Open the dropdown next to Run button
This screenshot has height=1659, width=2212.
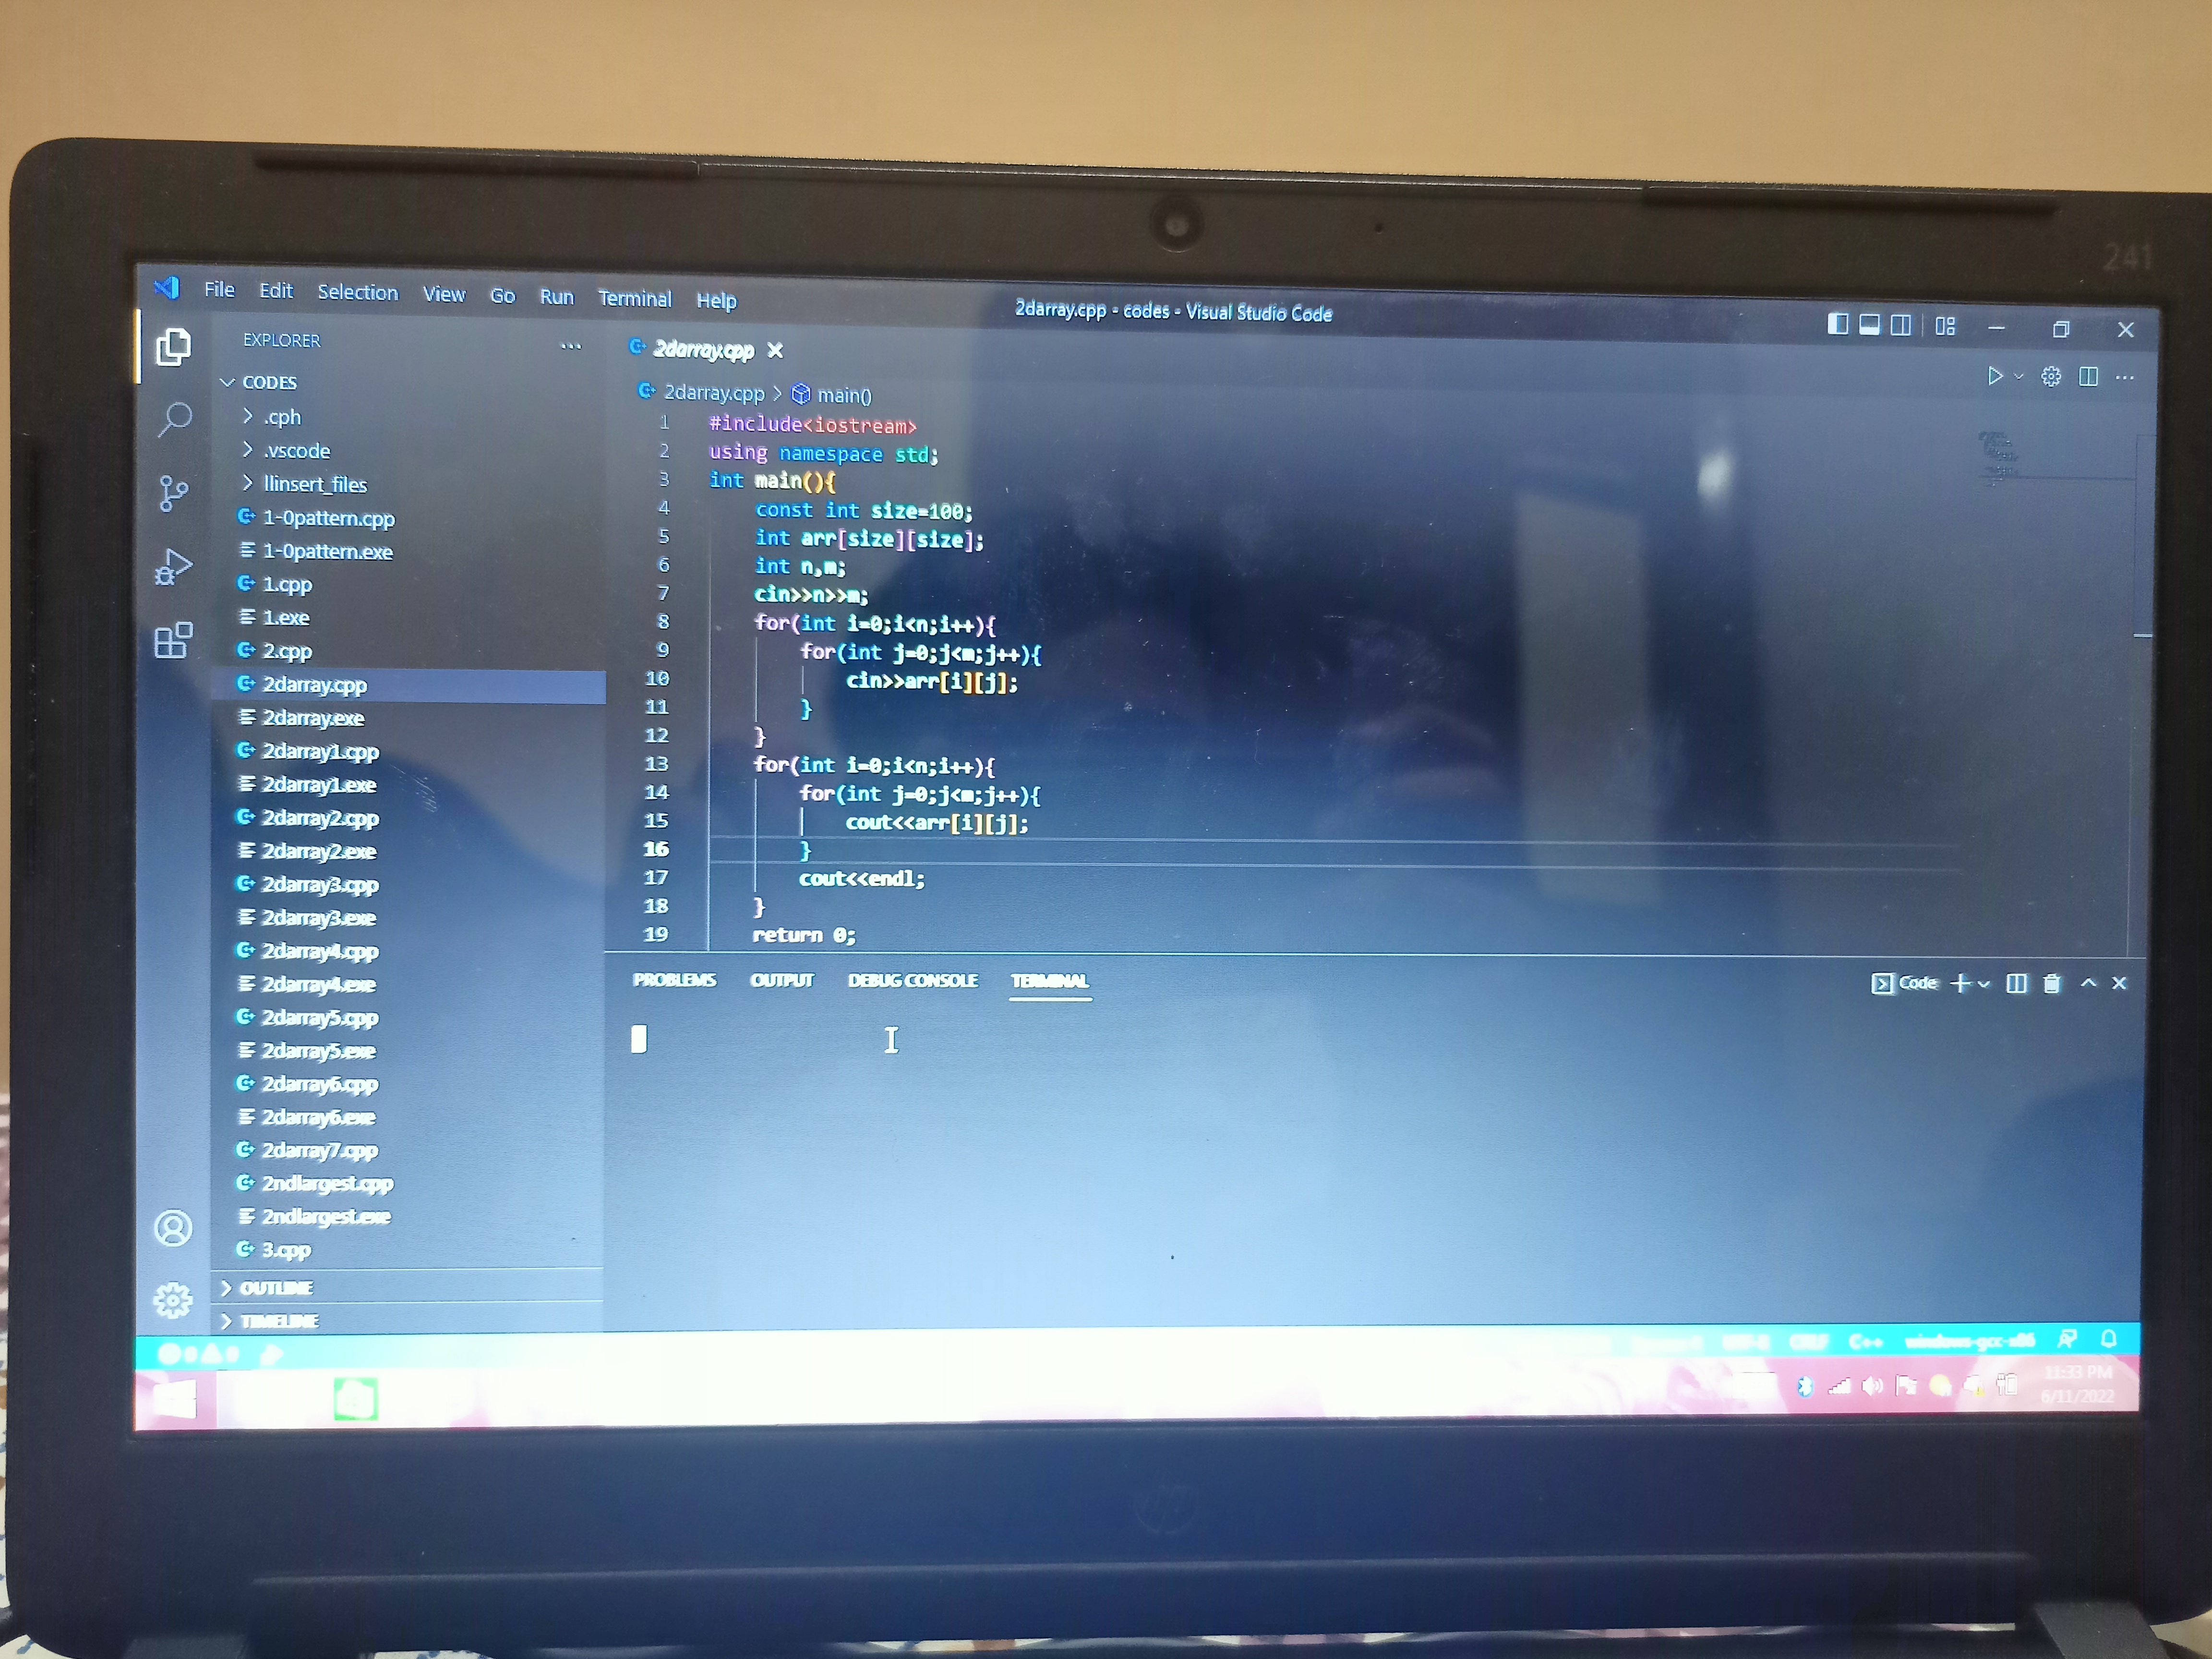pos(2019,377)
